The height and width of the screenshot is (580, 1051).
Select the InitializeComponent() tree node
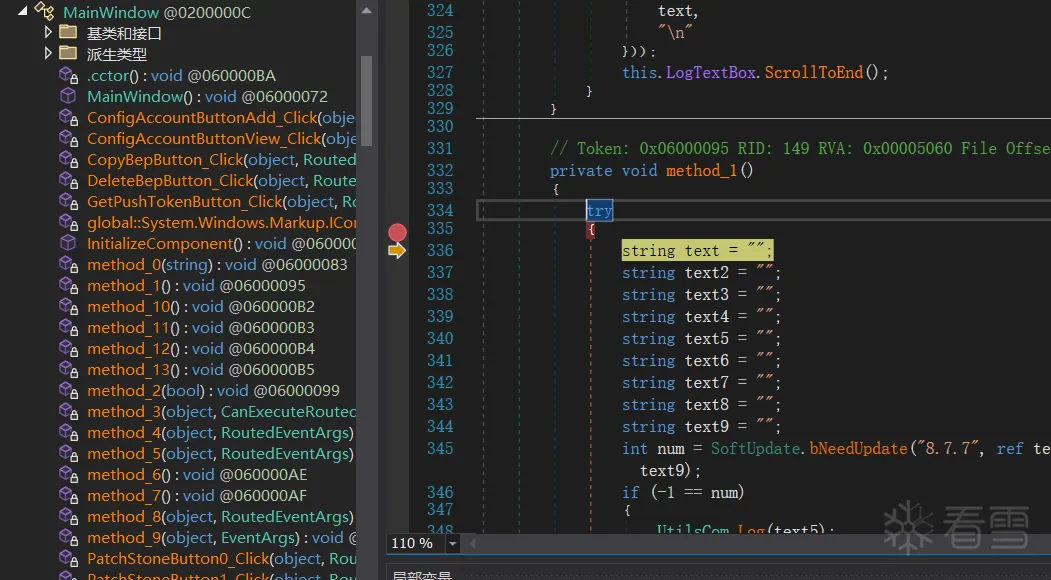tap(221, 243)
